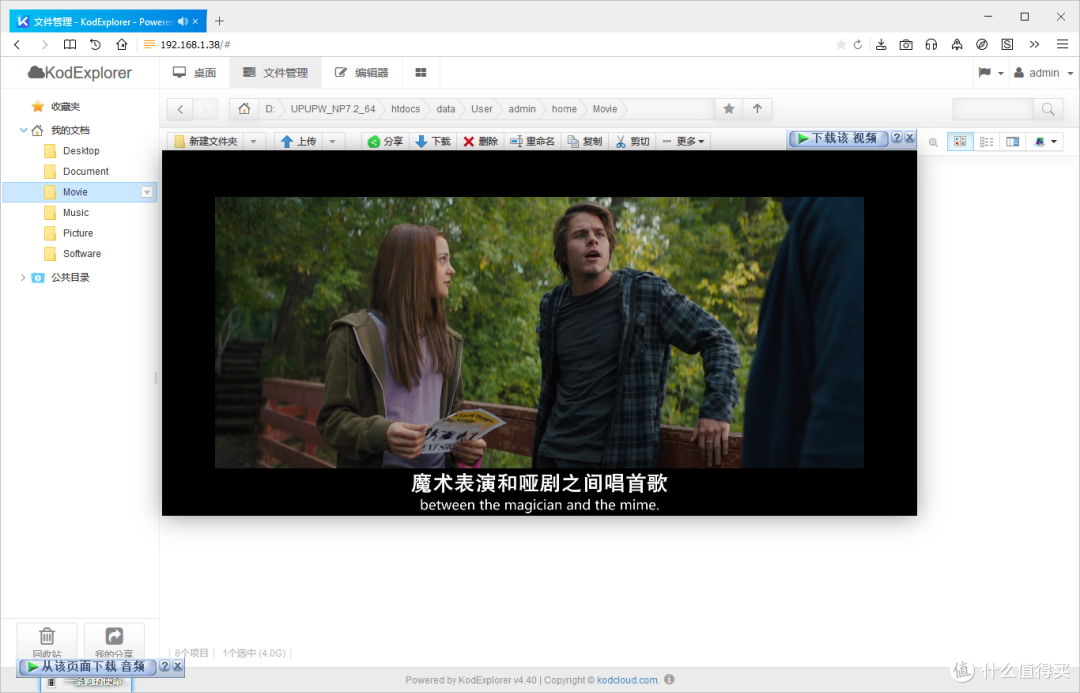Screen dimensions: 1080x693
Task: Jump to the User breadcrumb
Action: pyautogui.click(x=481, y=109)
